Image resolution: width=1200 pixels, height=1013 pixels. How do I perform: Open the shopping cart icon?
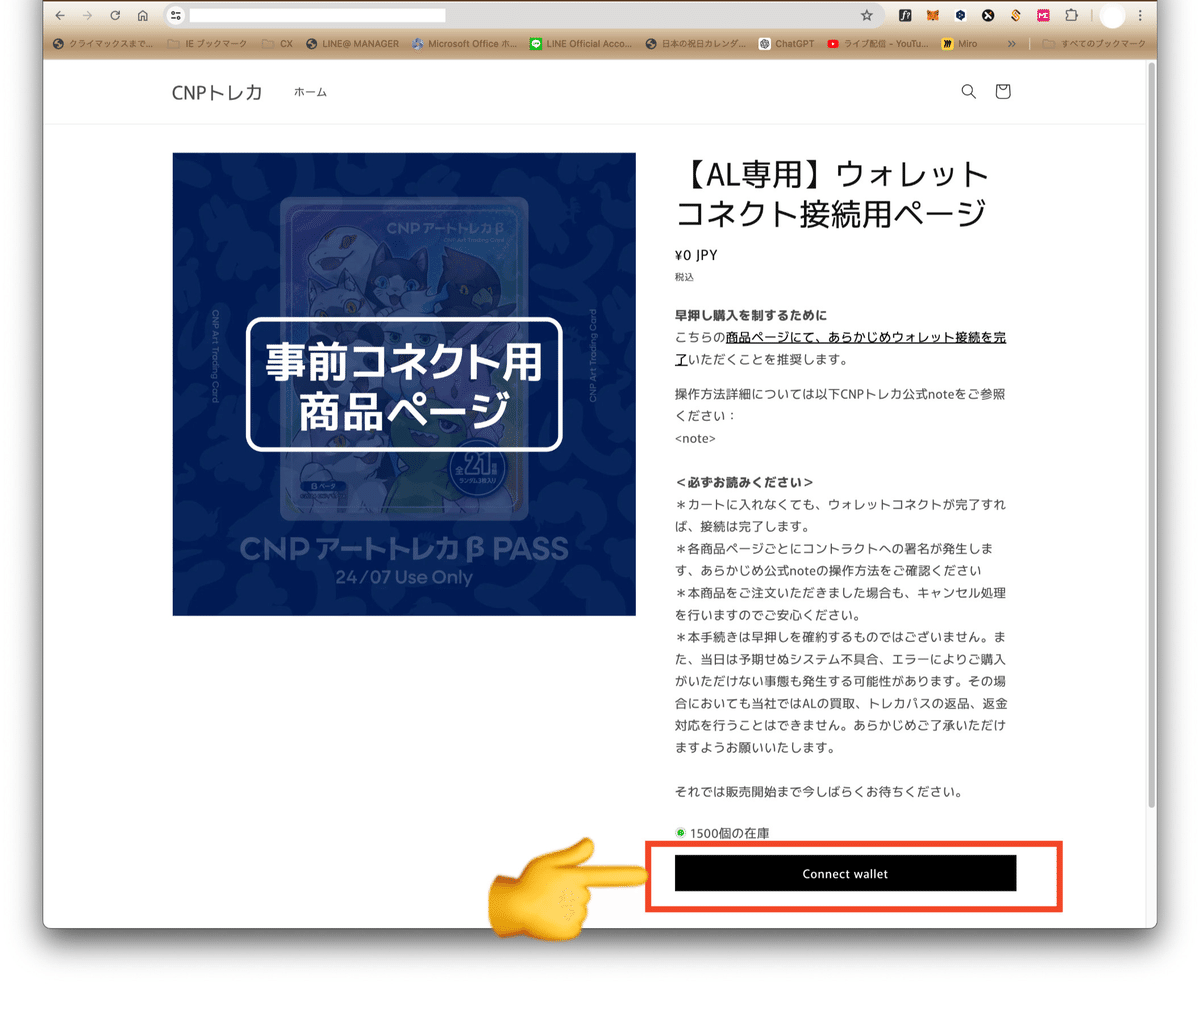click(x=1003, y=91)
